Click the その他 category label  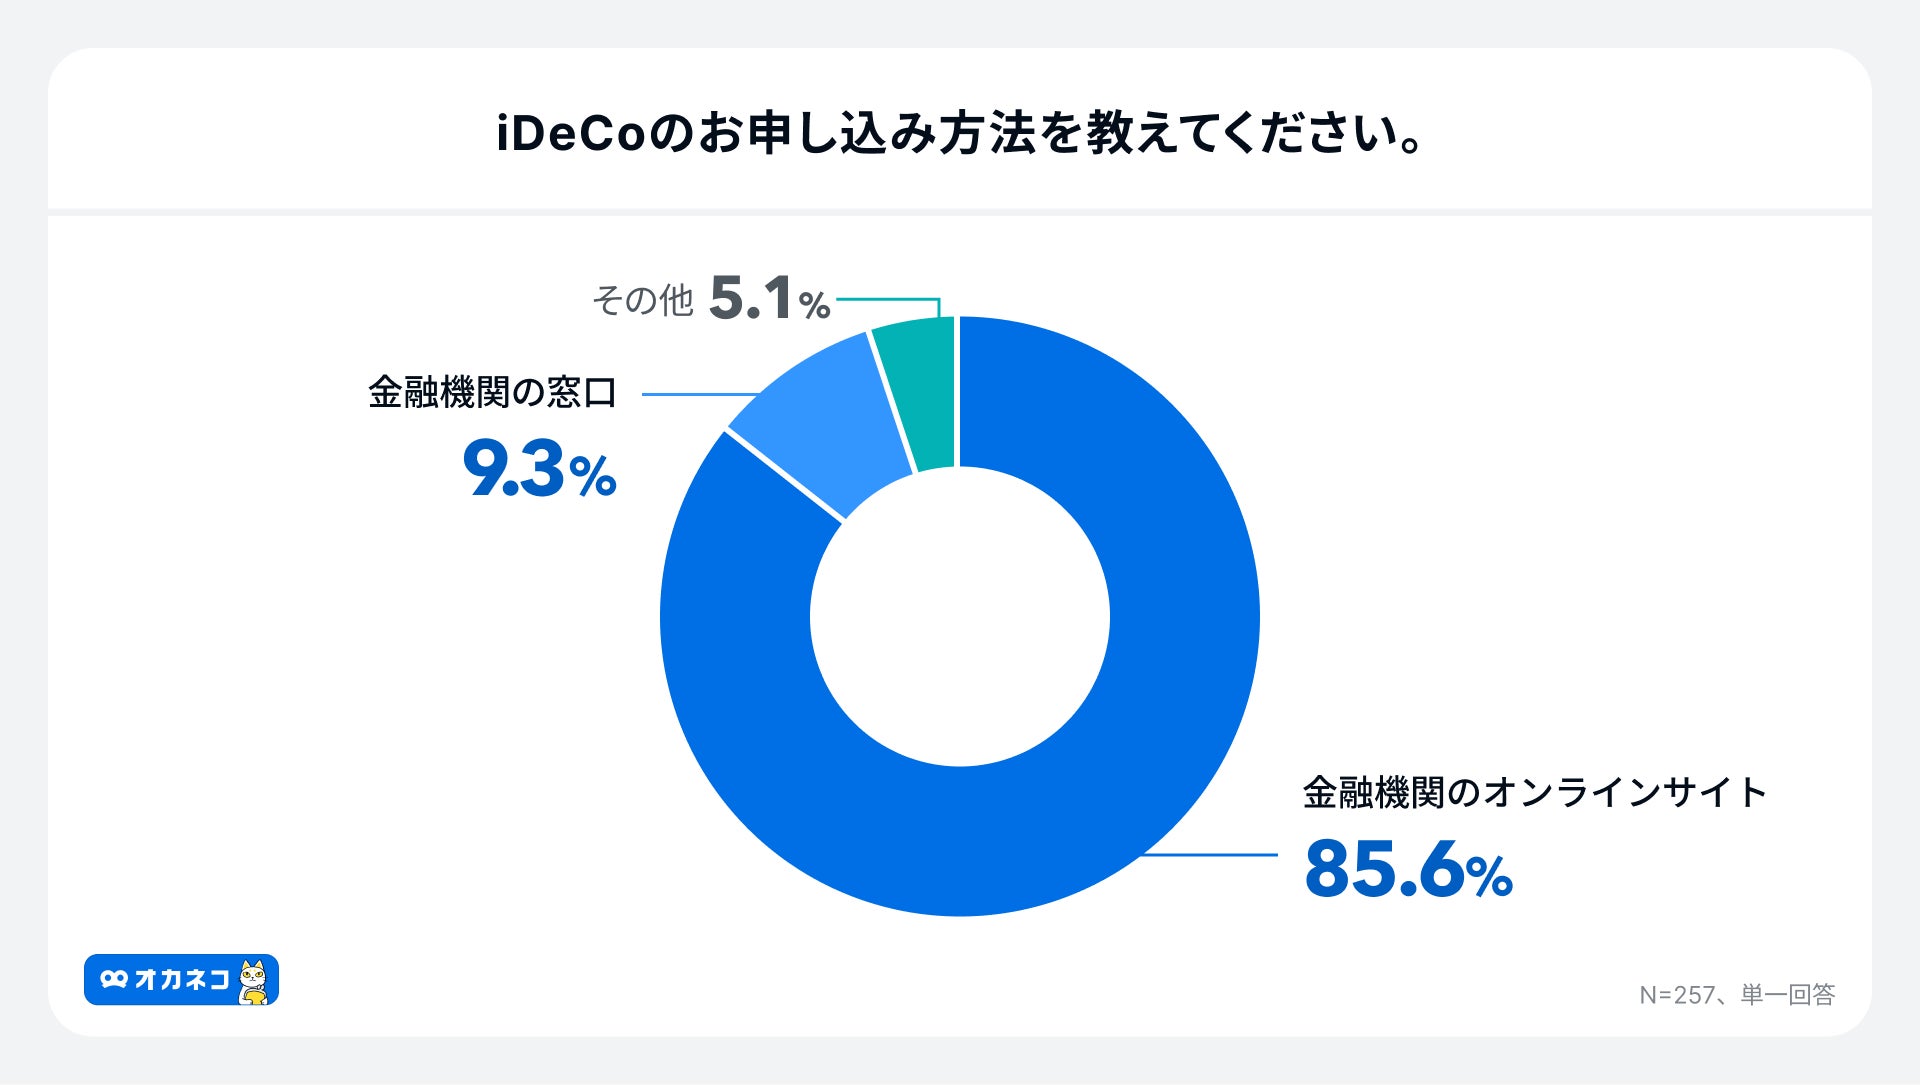[642, 300]
